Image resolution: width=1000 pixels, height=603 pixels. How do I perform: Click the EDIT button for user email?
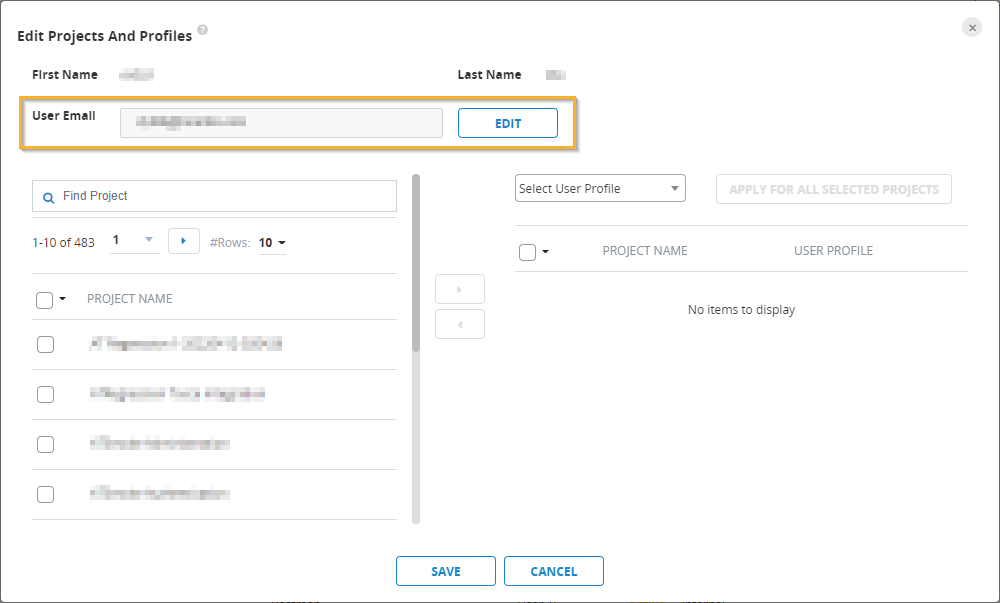click(x=507, y=123)
